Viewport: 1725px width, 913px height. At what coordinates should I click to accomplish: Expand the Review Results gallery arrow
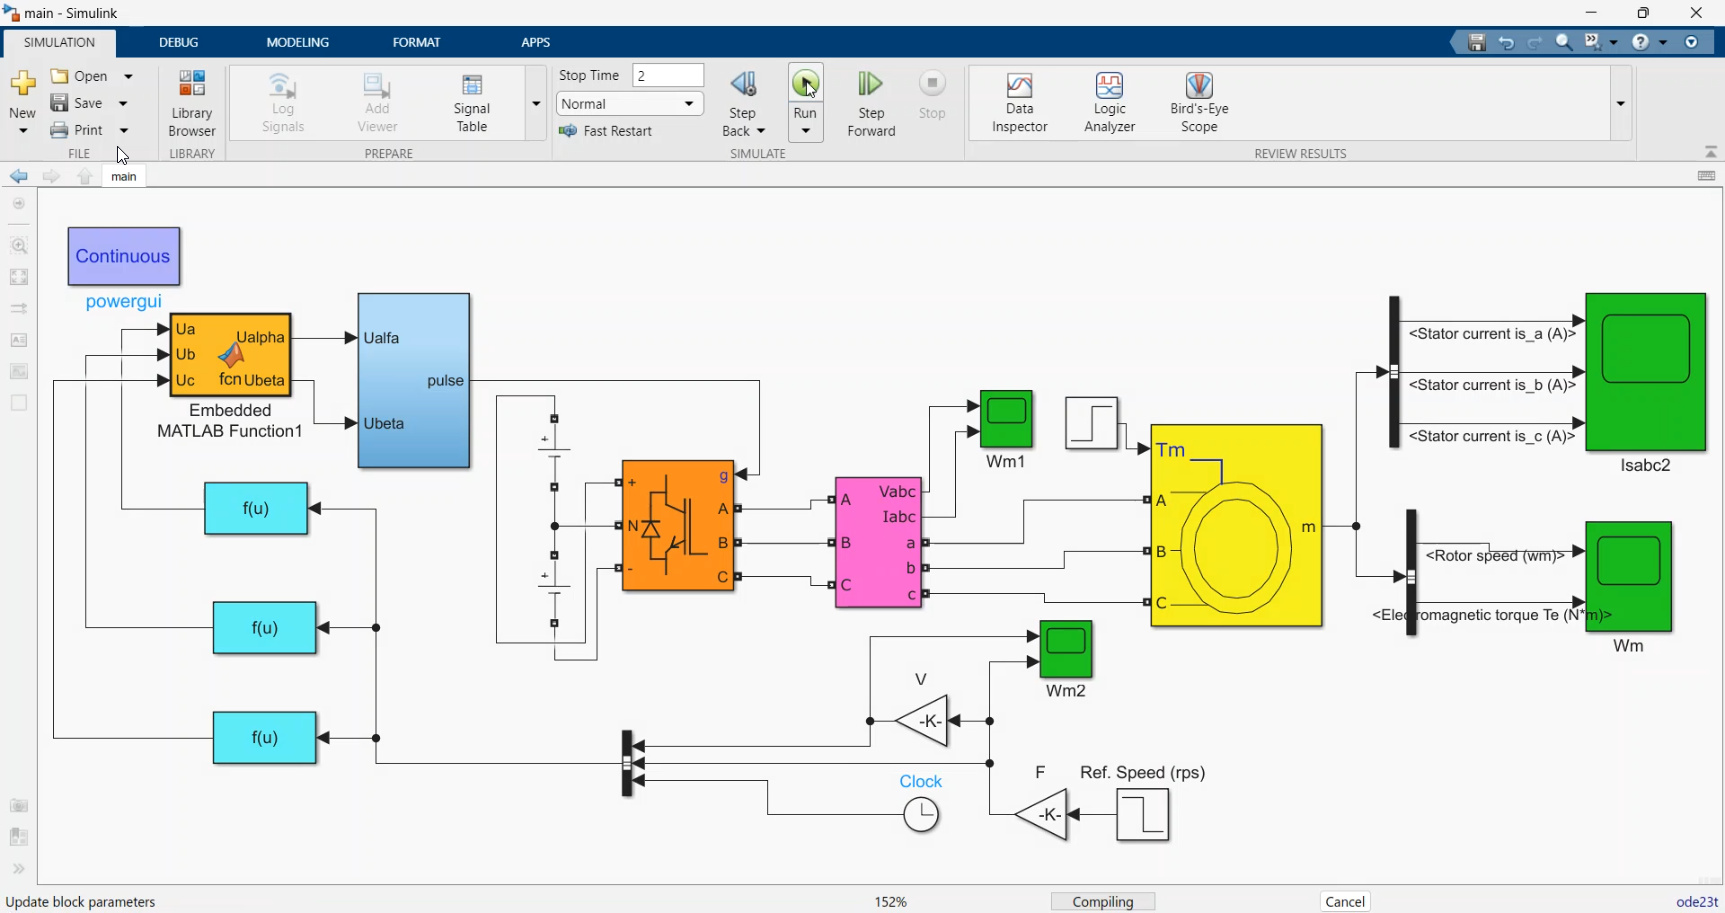pyautogui.click(x=1620, y=103)
